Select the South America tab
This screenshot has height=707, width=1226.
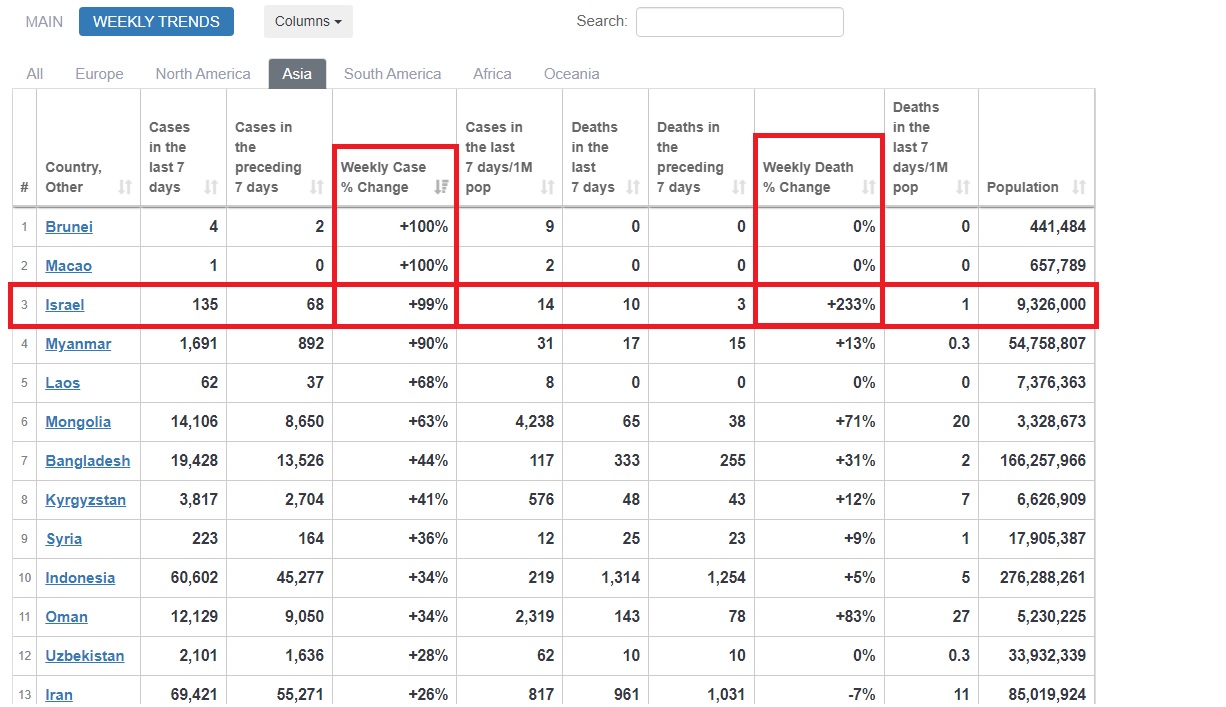392,74
